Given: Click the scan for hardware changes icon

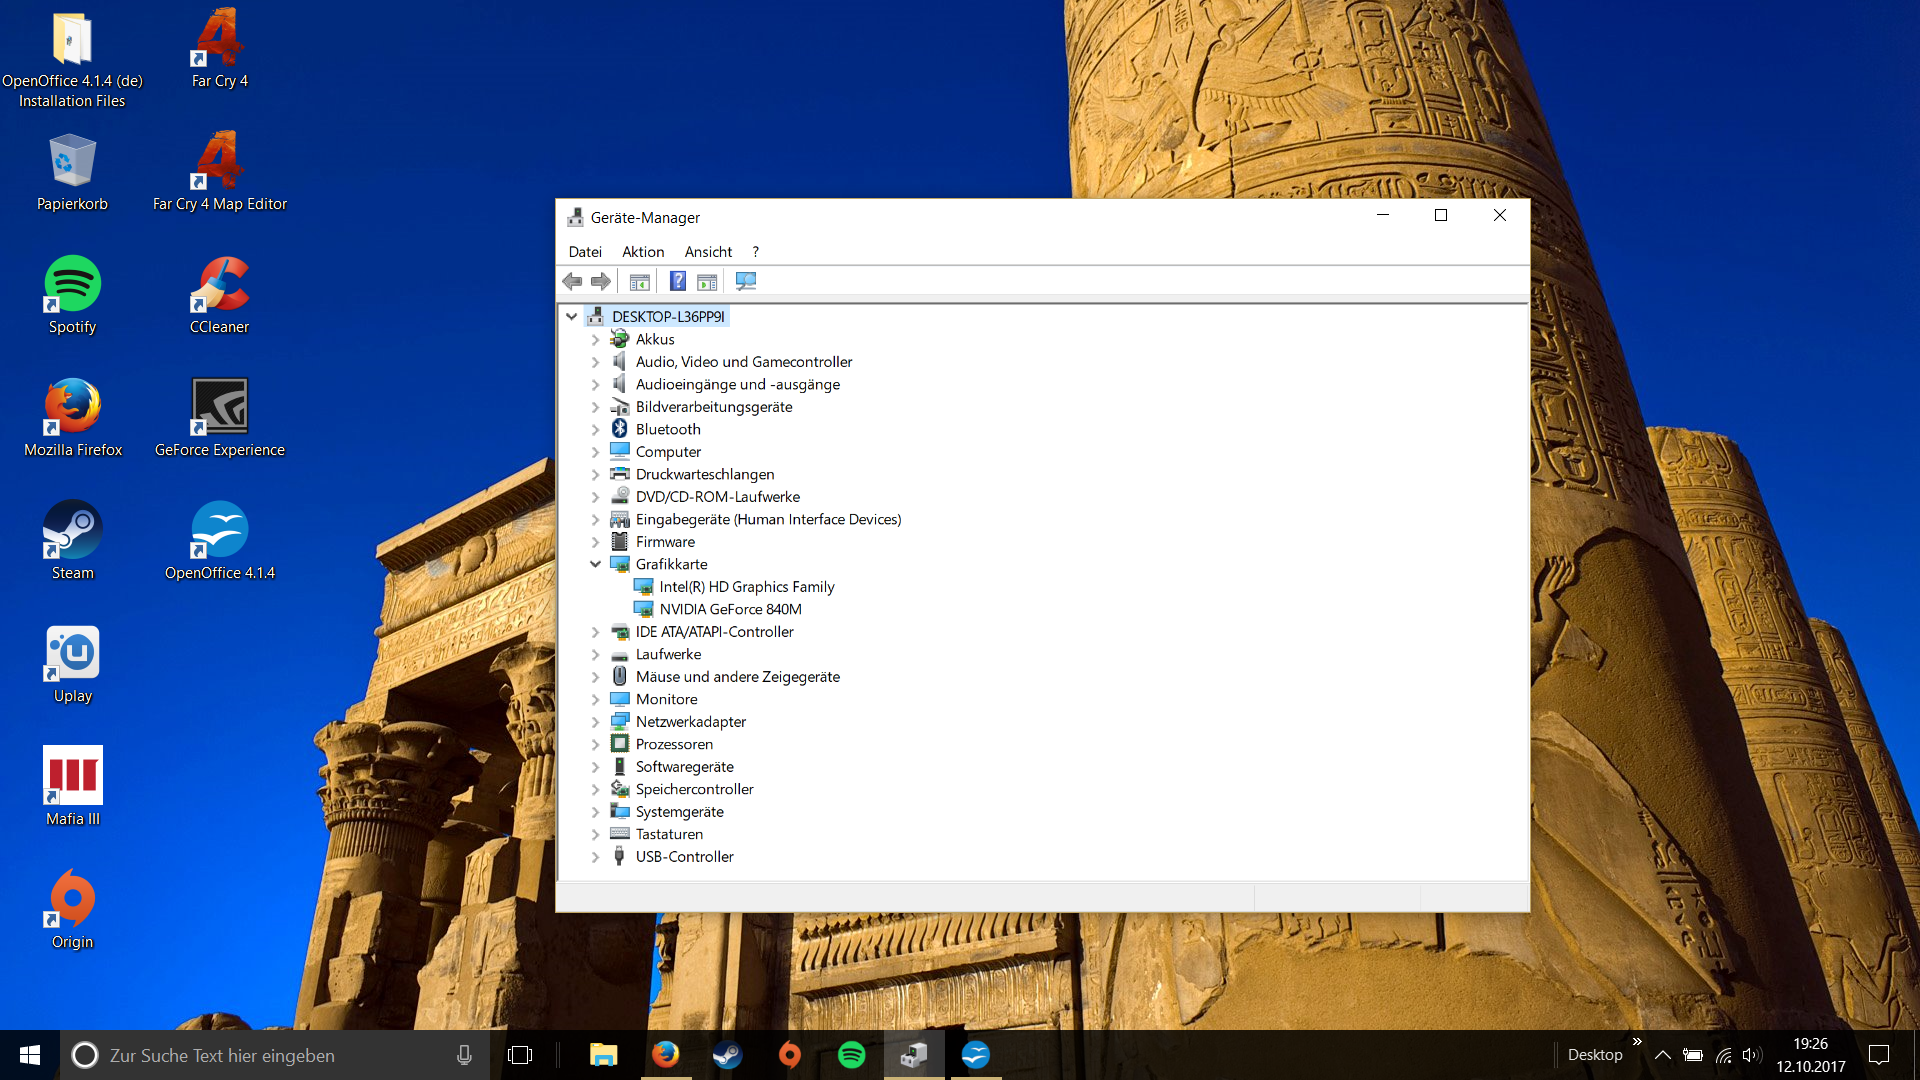Looking at the screenshot, I should pyautogui.click(x=746, y=282).
